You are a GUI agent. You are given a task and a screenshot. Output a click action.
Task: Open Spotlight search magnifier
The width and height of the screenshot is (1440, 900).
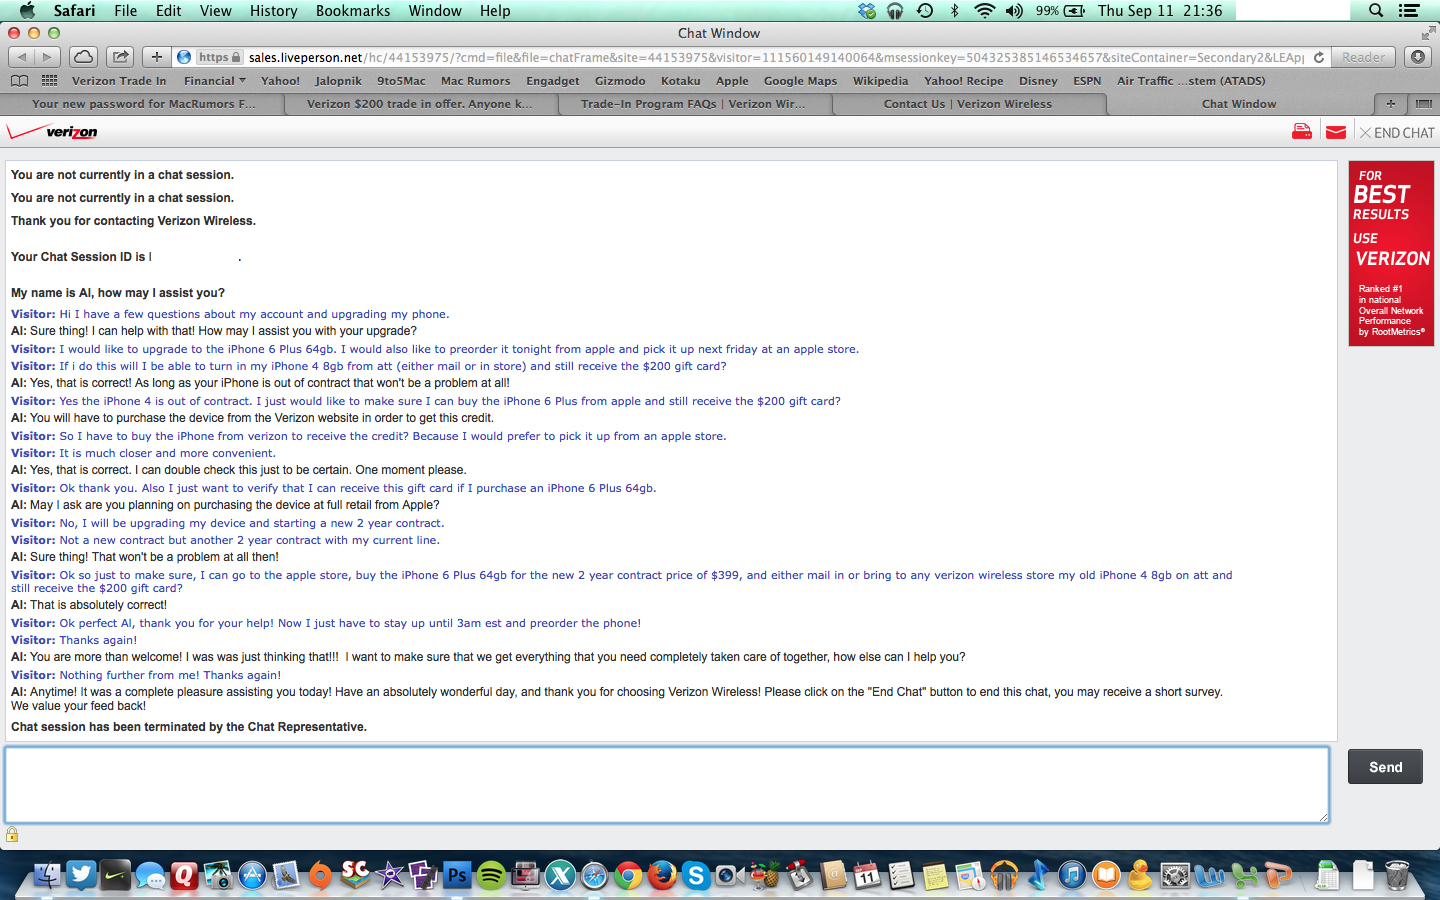tap(1376, 11)
